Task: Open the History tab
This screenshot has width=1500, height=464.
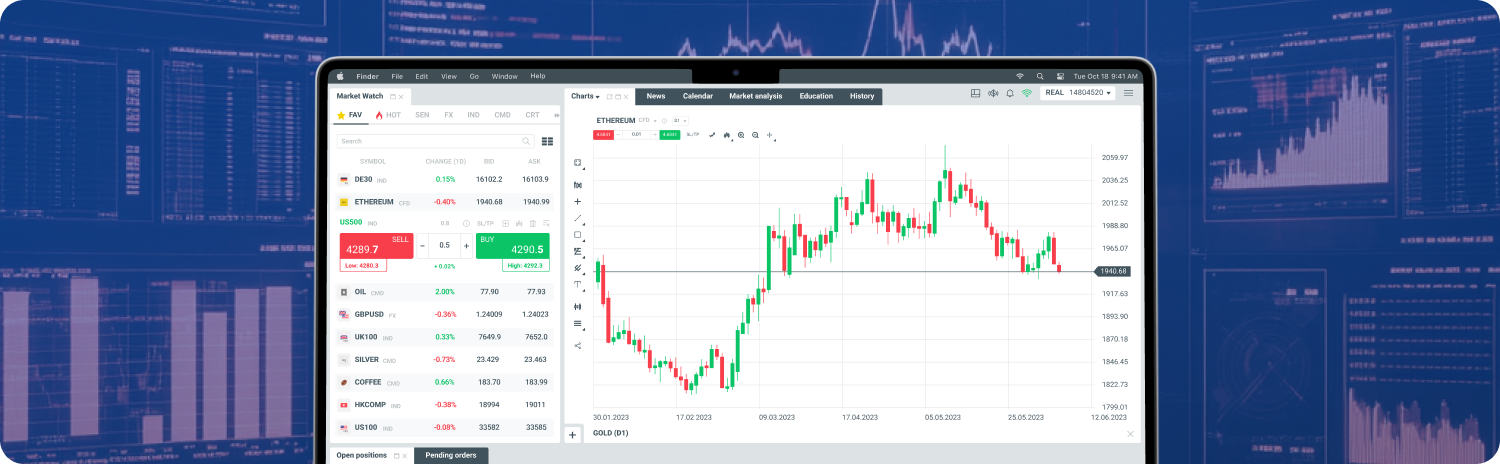Action: click(862, 96)
